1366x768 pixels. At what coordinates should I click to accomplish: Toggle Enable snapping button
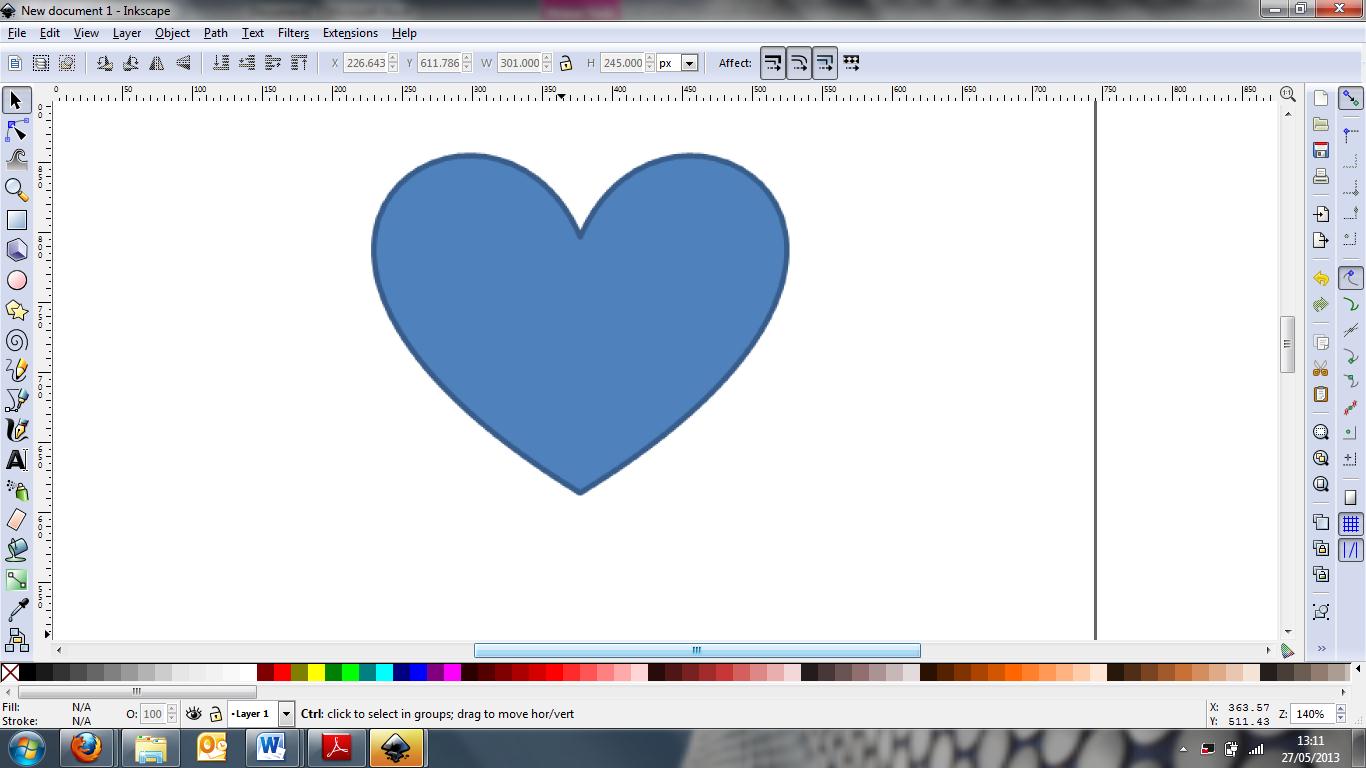click(1351, 98)
